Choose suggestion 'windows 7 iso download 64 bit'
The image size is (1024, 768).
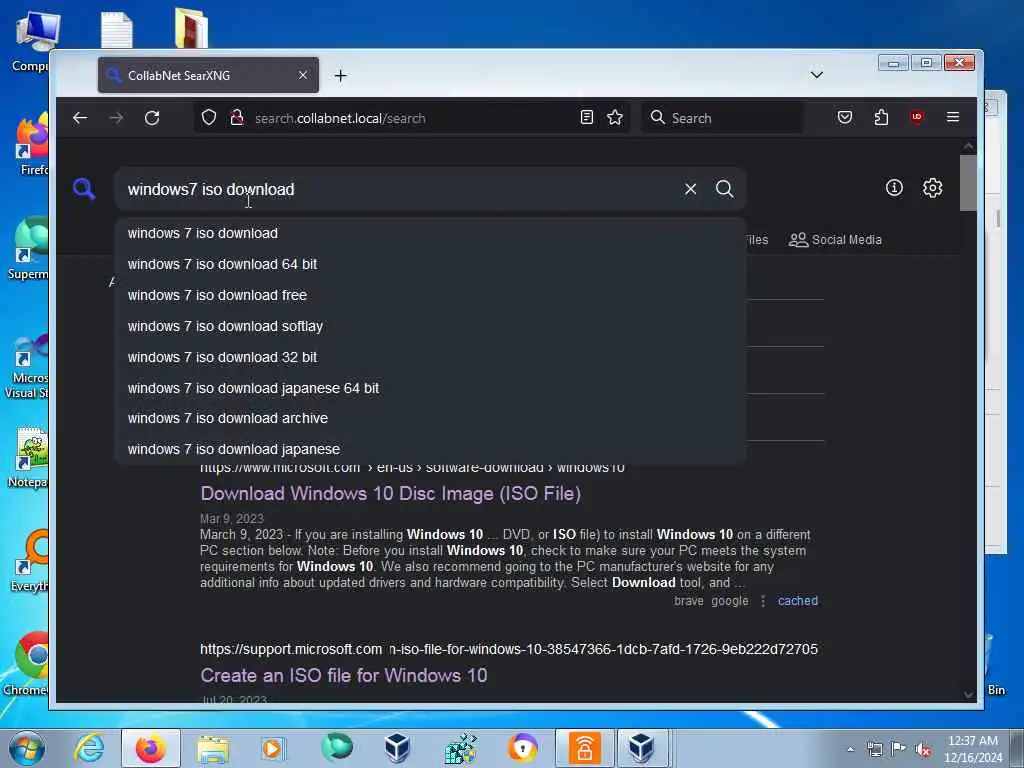(430, 264)
